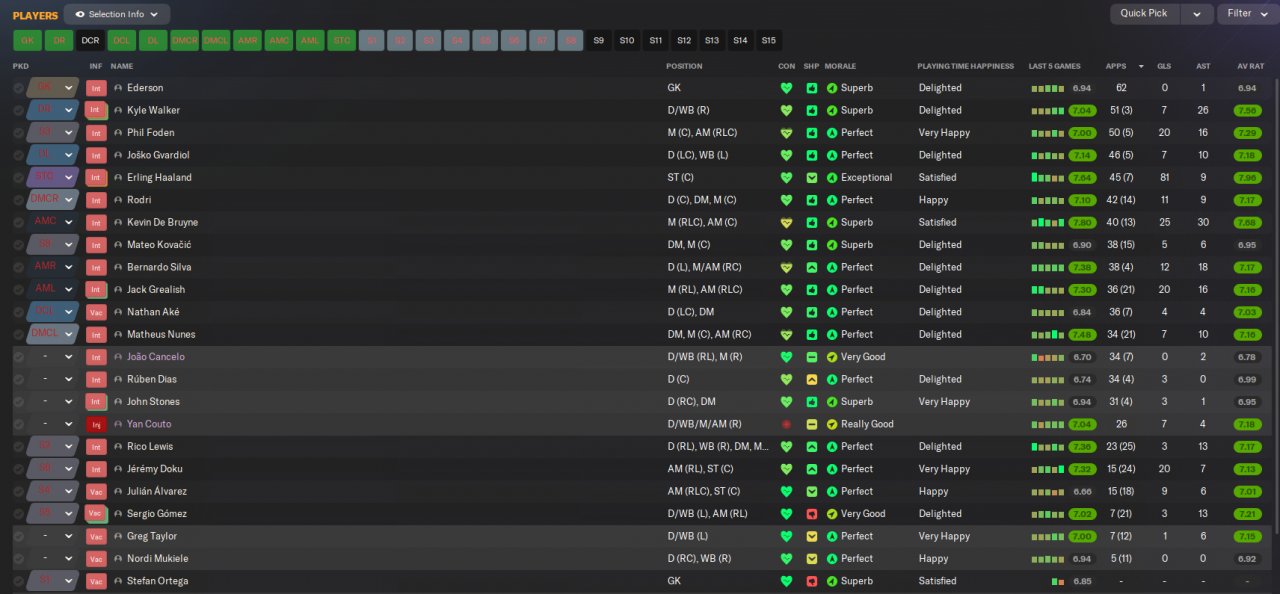Toggle the picked checkmark for John Stones
Screen dimensions: 1280x594
[x=19, y=402]
